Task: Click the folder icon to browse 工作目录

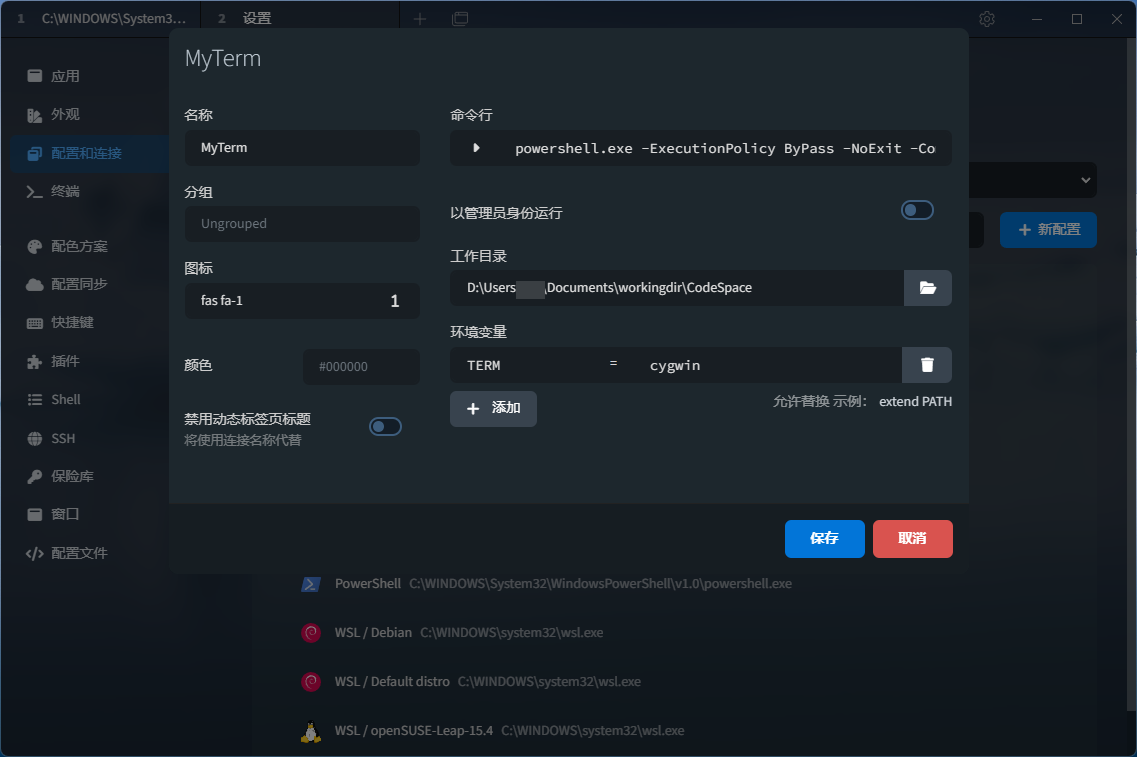Action: pos(927,288)
